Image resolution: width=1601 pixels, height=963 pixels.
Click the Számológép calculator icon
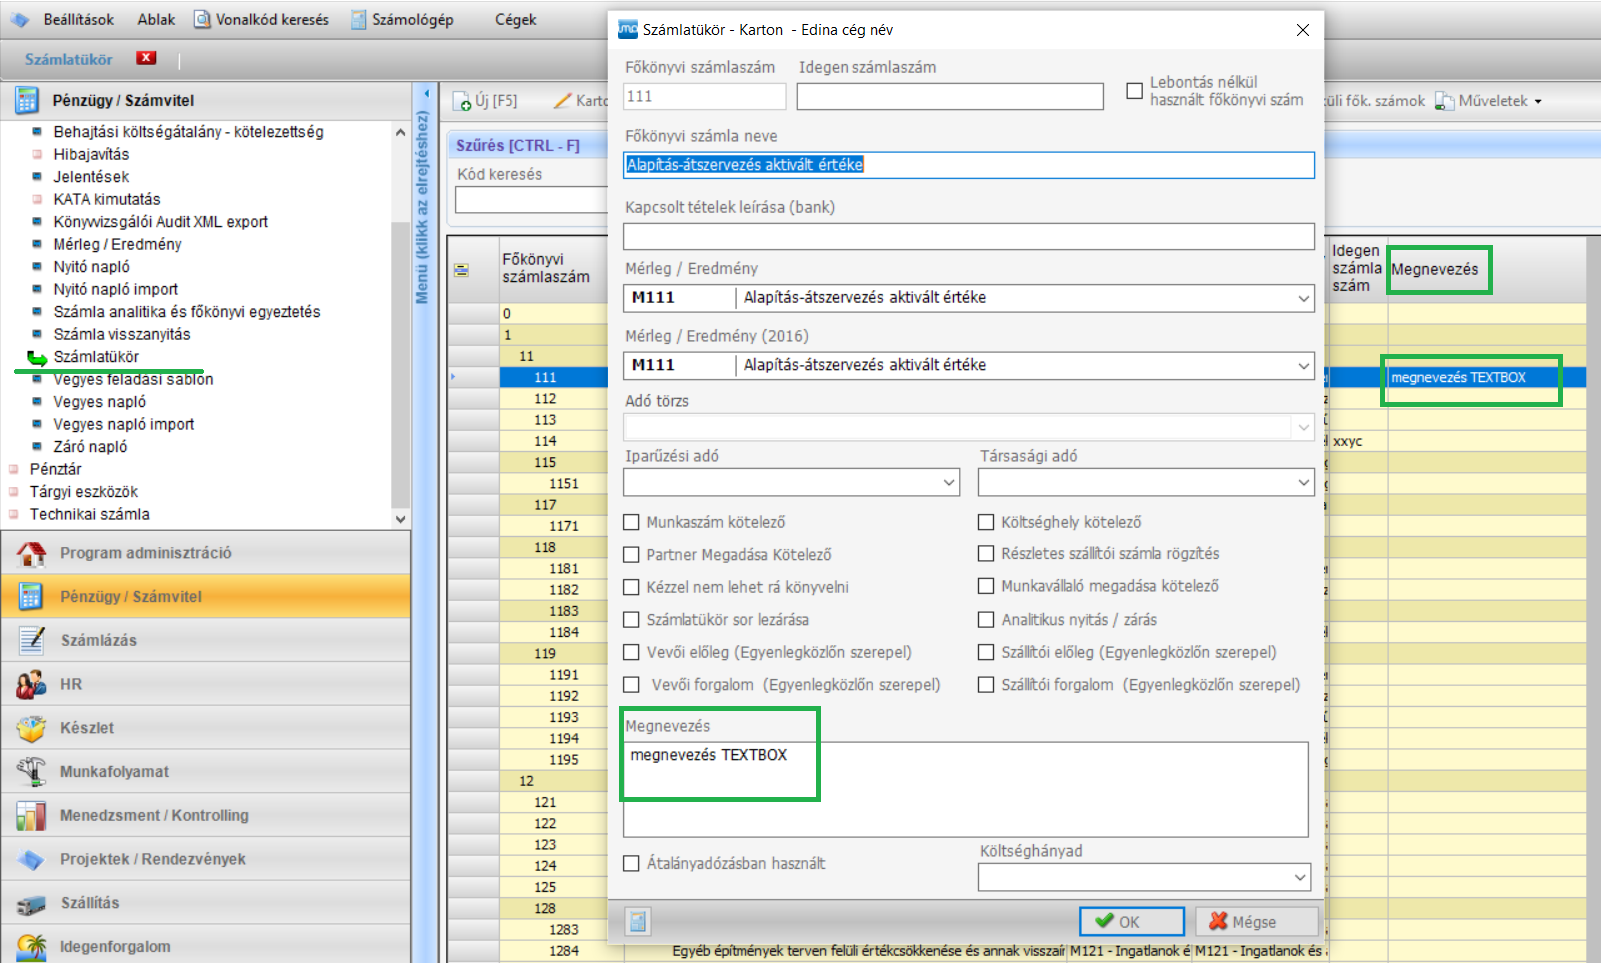tap(359, 20)
